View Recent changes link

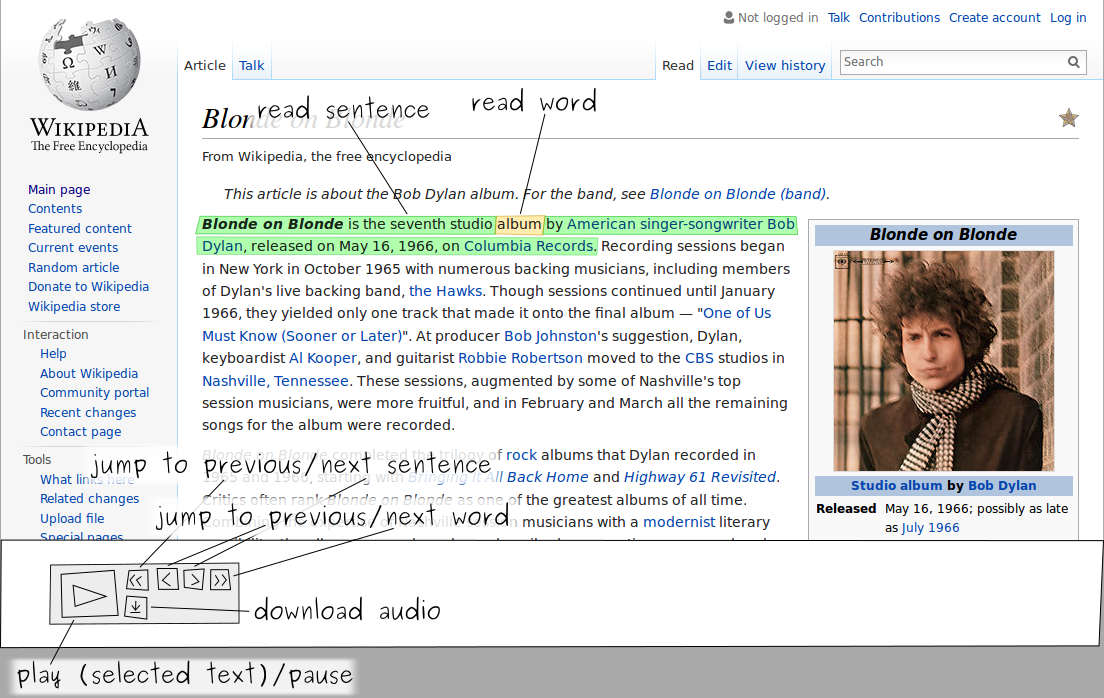[88, 412]
